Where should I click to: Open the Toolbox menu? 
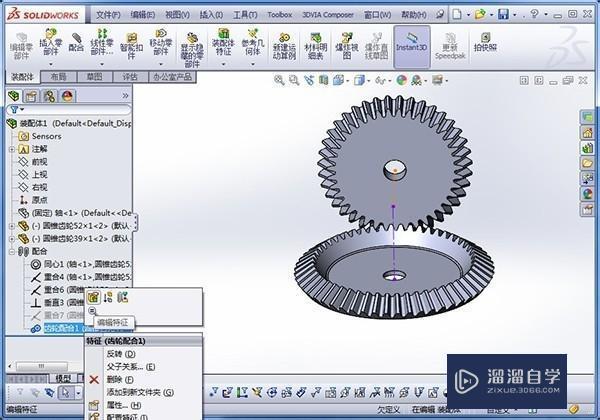pos(280,15)
